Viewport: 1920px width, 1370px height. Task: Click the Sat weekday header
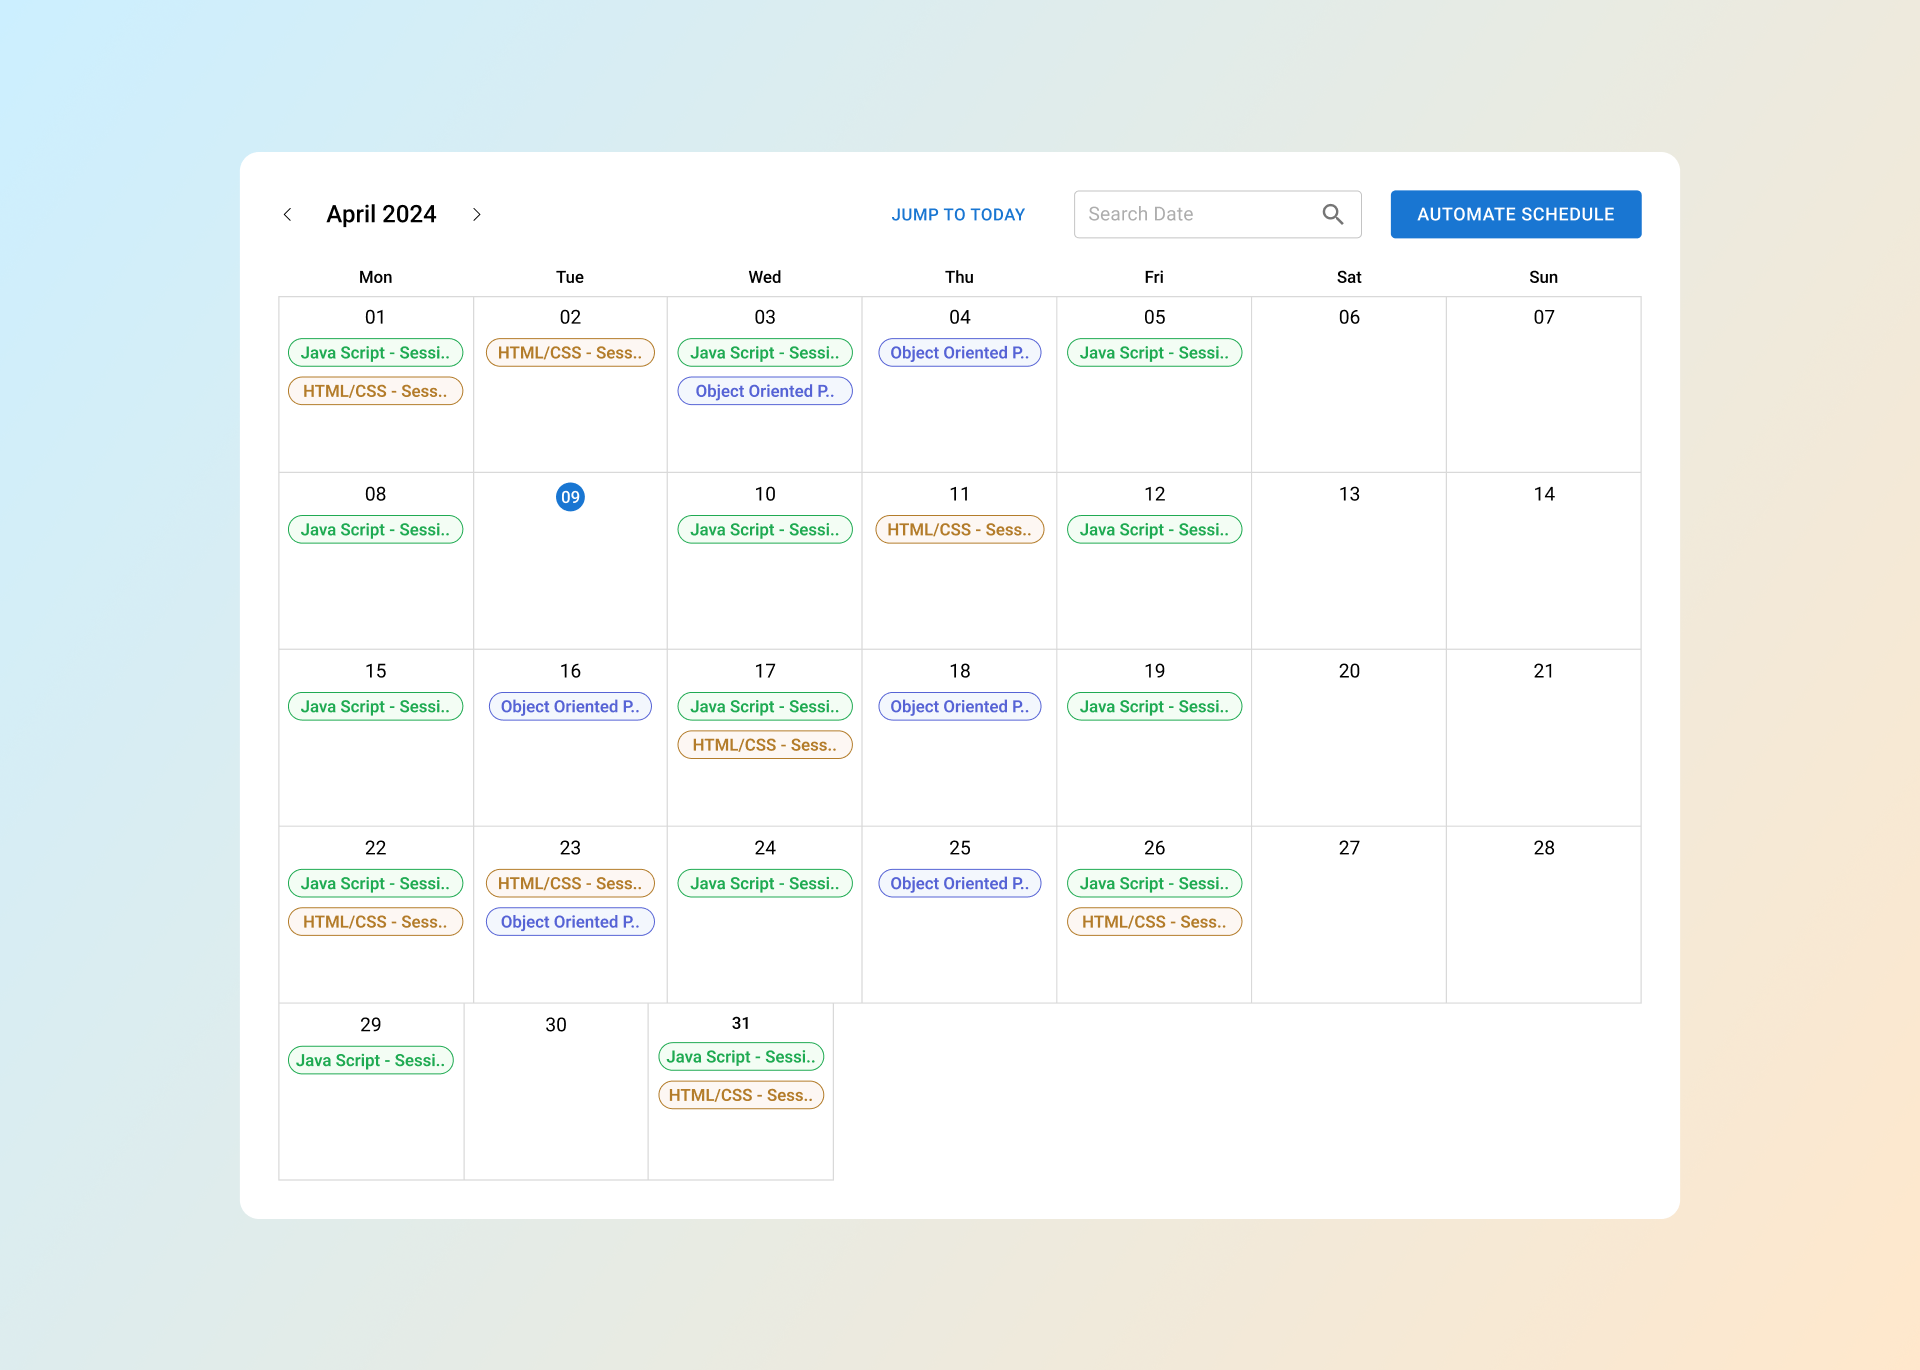[x=1349, y=277]
